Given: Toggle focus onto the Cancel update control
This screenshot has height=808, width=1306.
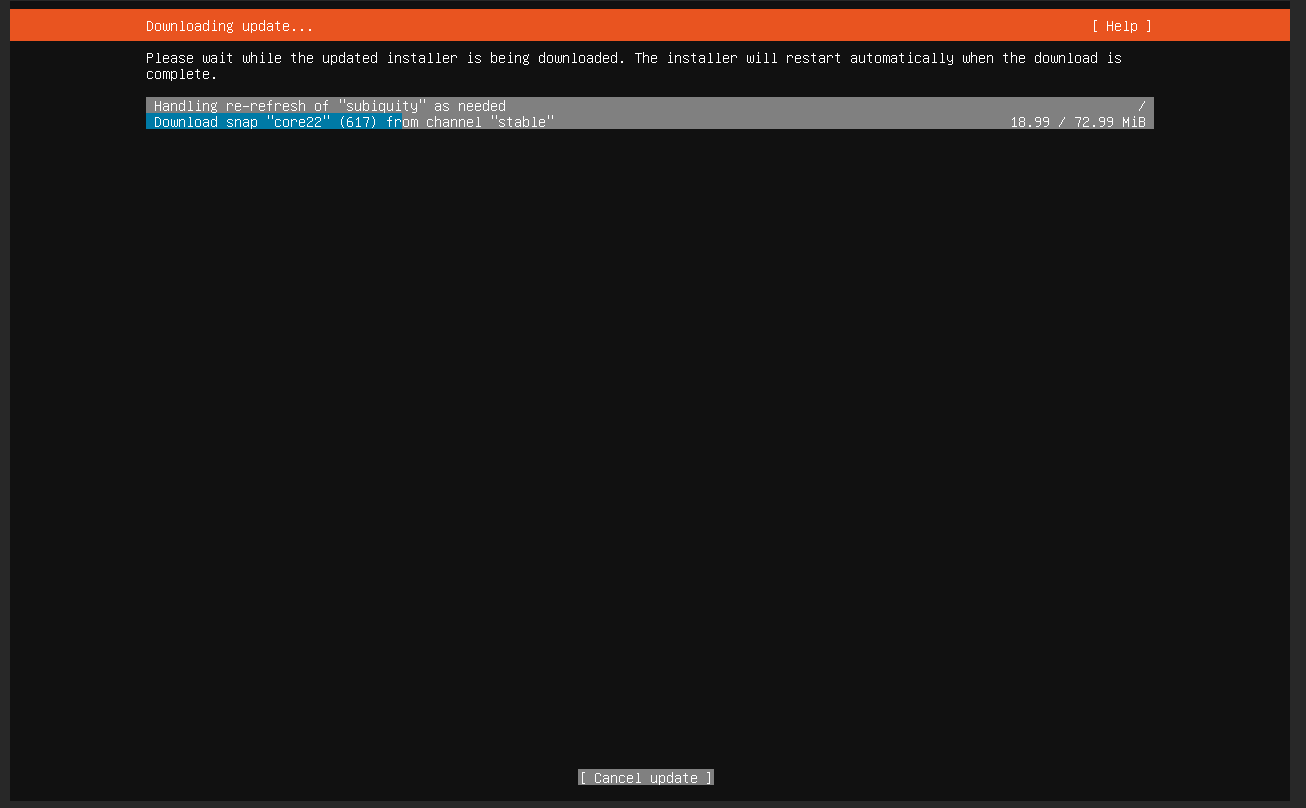Looking at the screenshot, I should [x=645, y=777].
